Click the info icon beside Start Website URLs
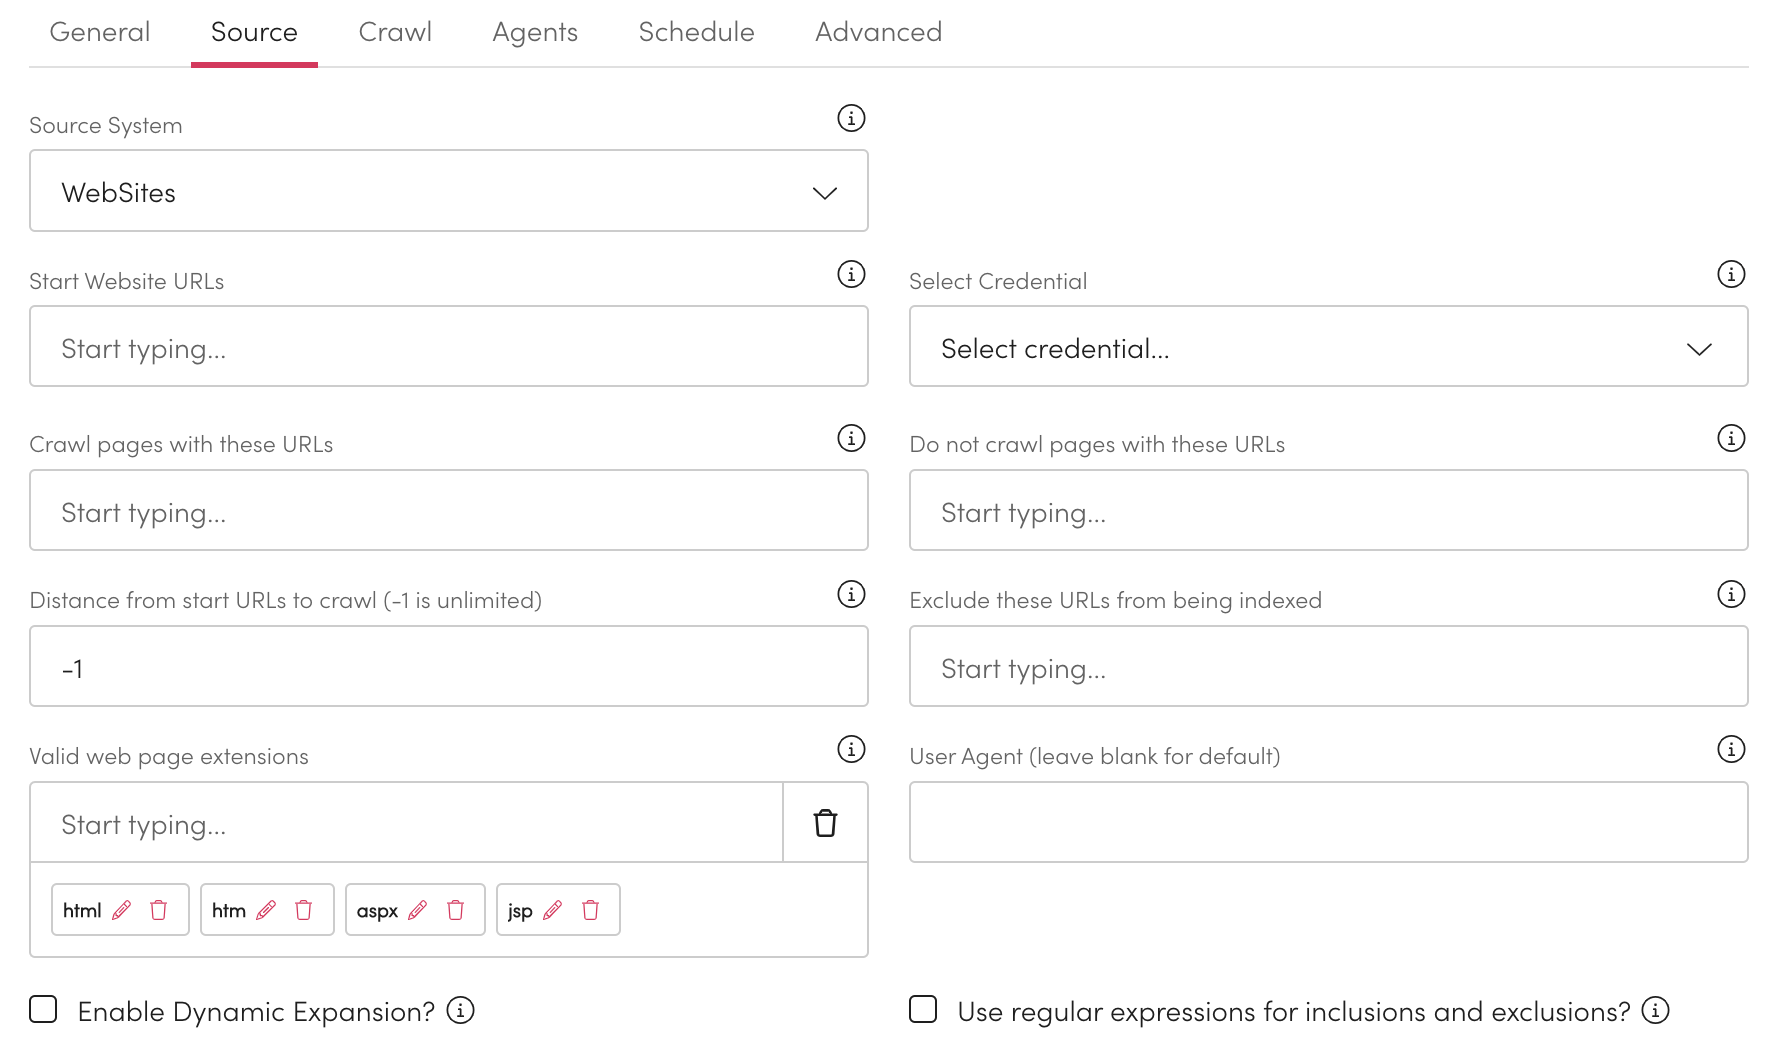This screenshot has height=1044, width=1774. tap(850, 274)
